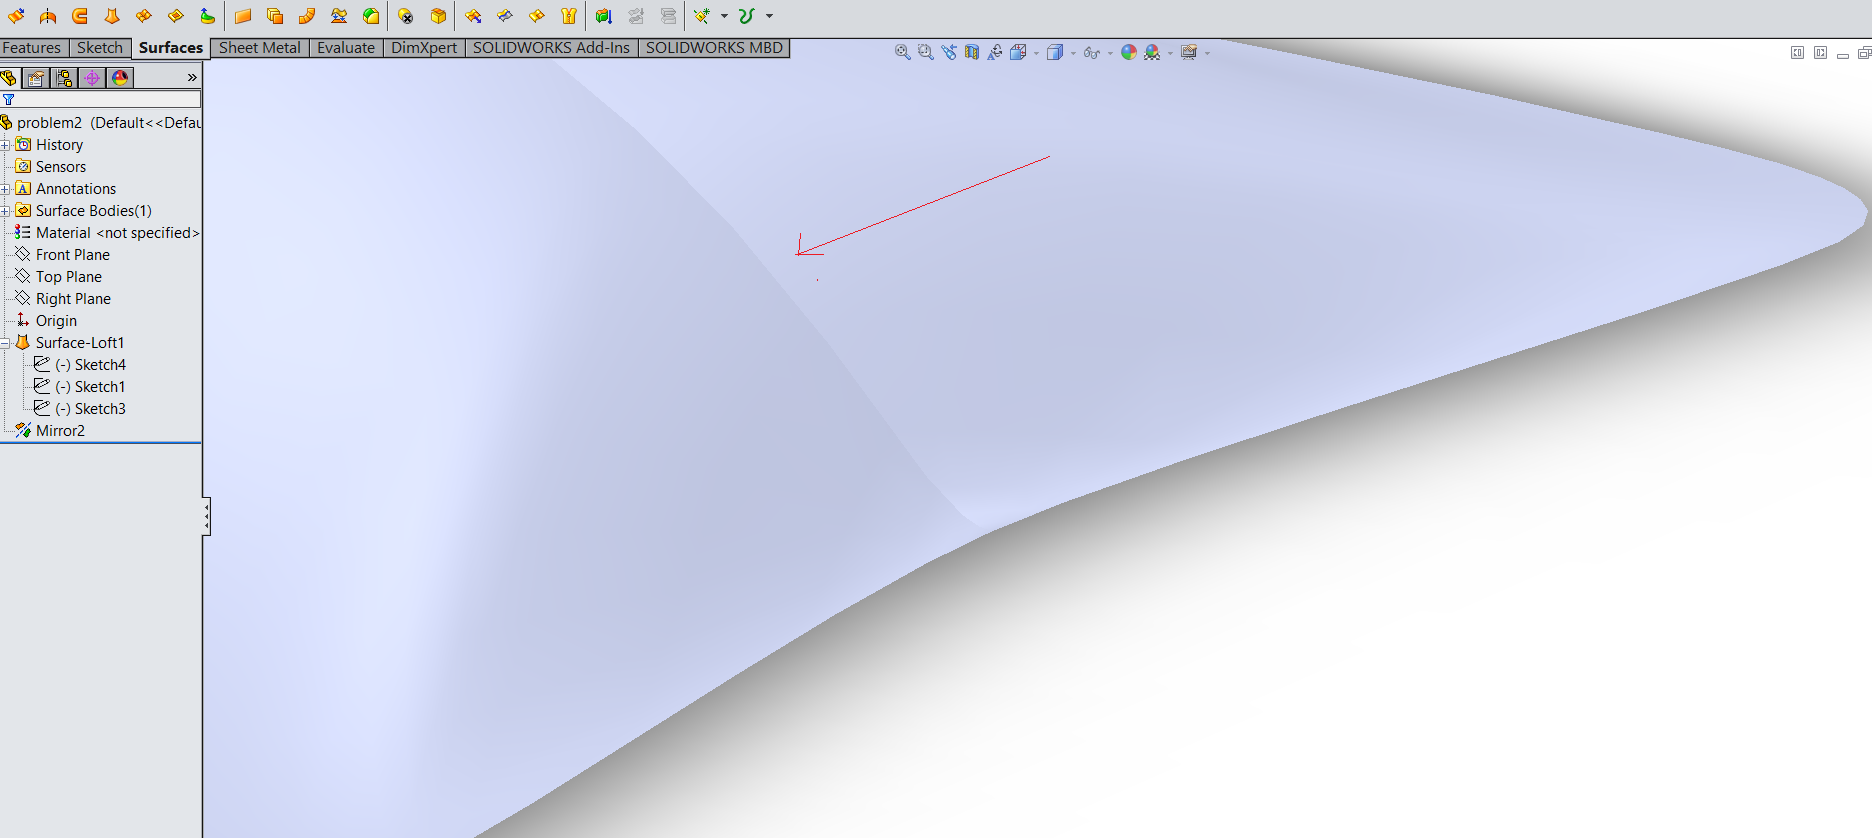
Task: Select the Extend Surface tool
Action: click(x=473, y=16)
